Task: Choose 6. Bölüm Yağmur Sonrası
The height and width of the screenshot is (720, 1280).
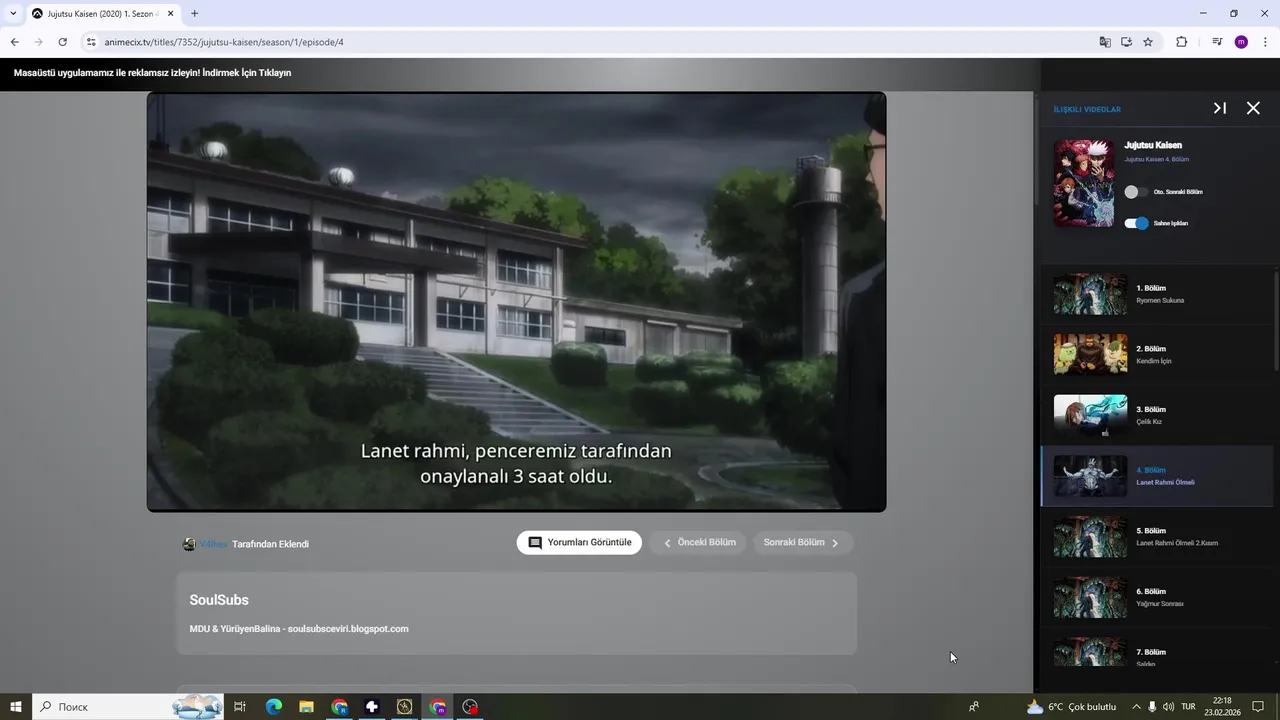Action: (1157, 597)
